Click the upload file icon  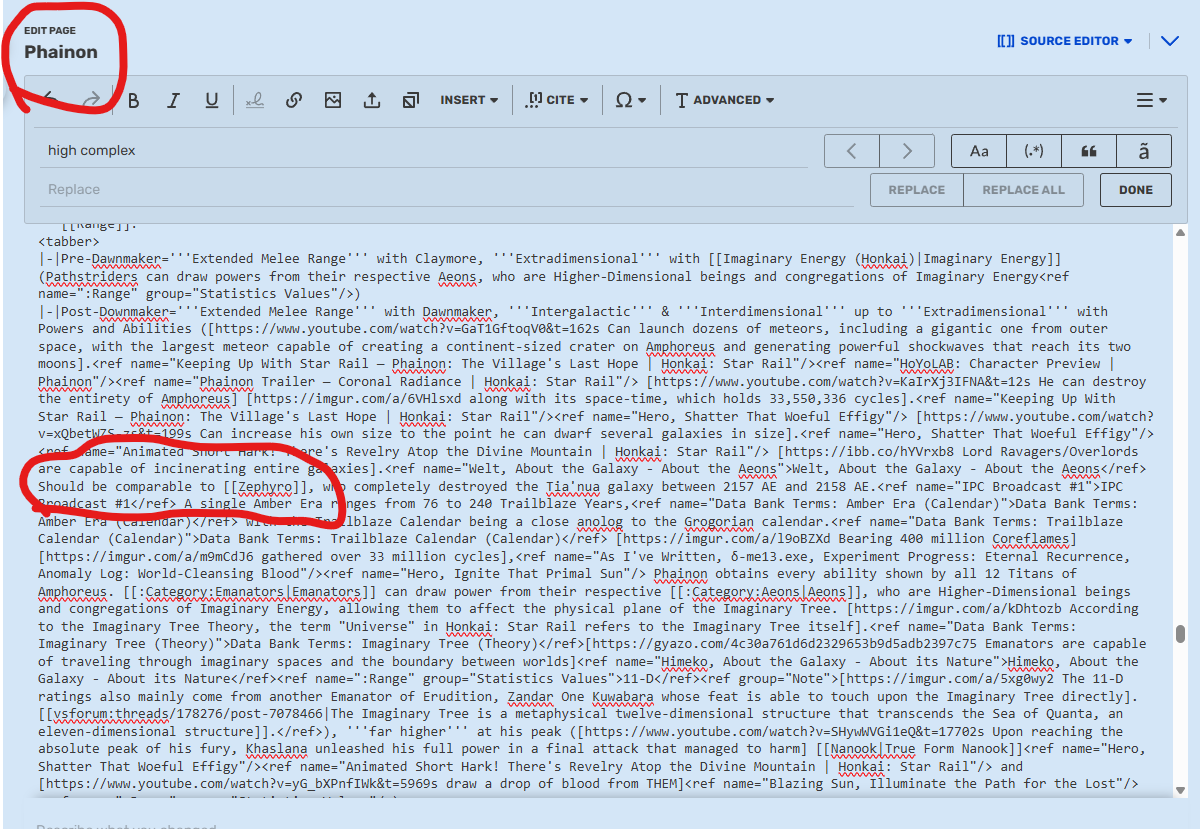coord(372,100)
